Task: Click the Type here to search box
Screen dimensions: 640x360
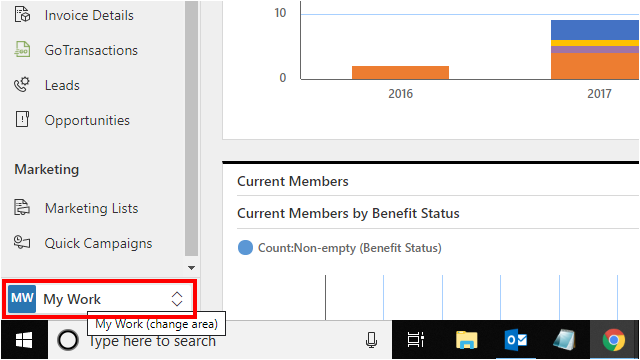Action: [152, 341]
